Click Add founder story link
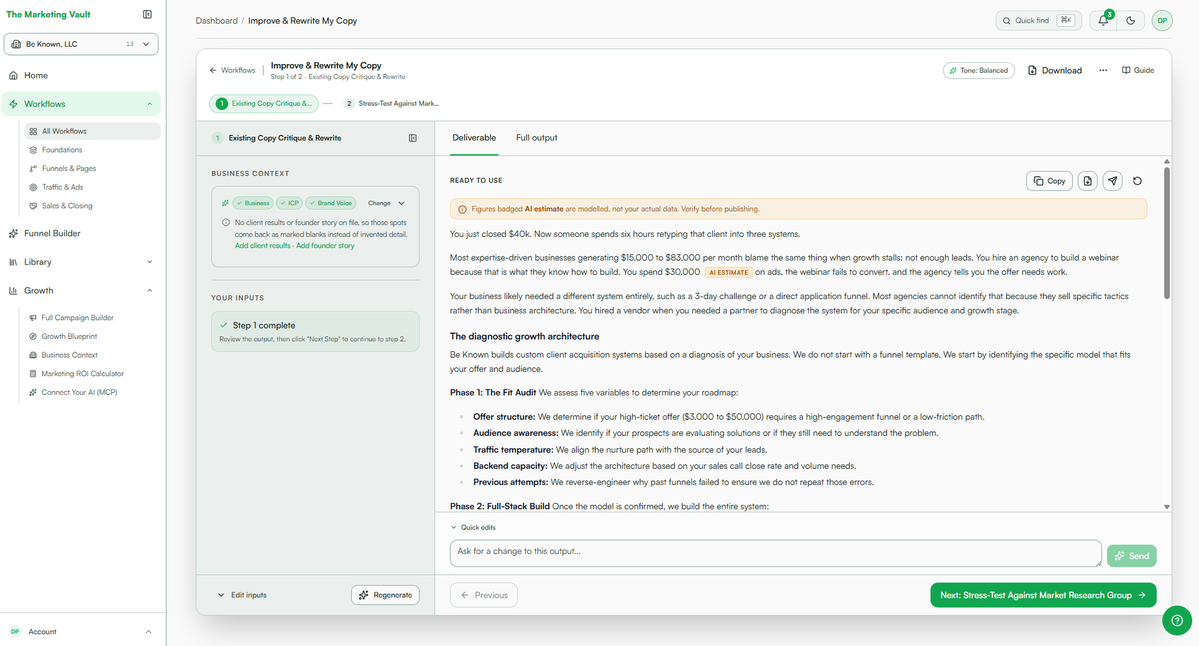This screenshot has height=646, width=1199. [325, 245]
